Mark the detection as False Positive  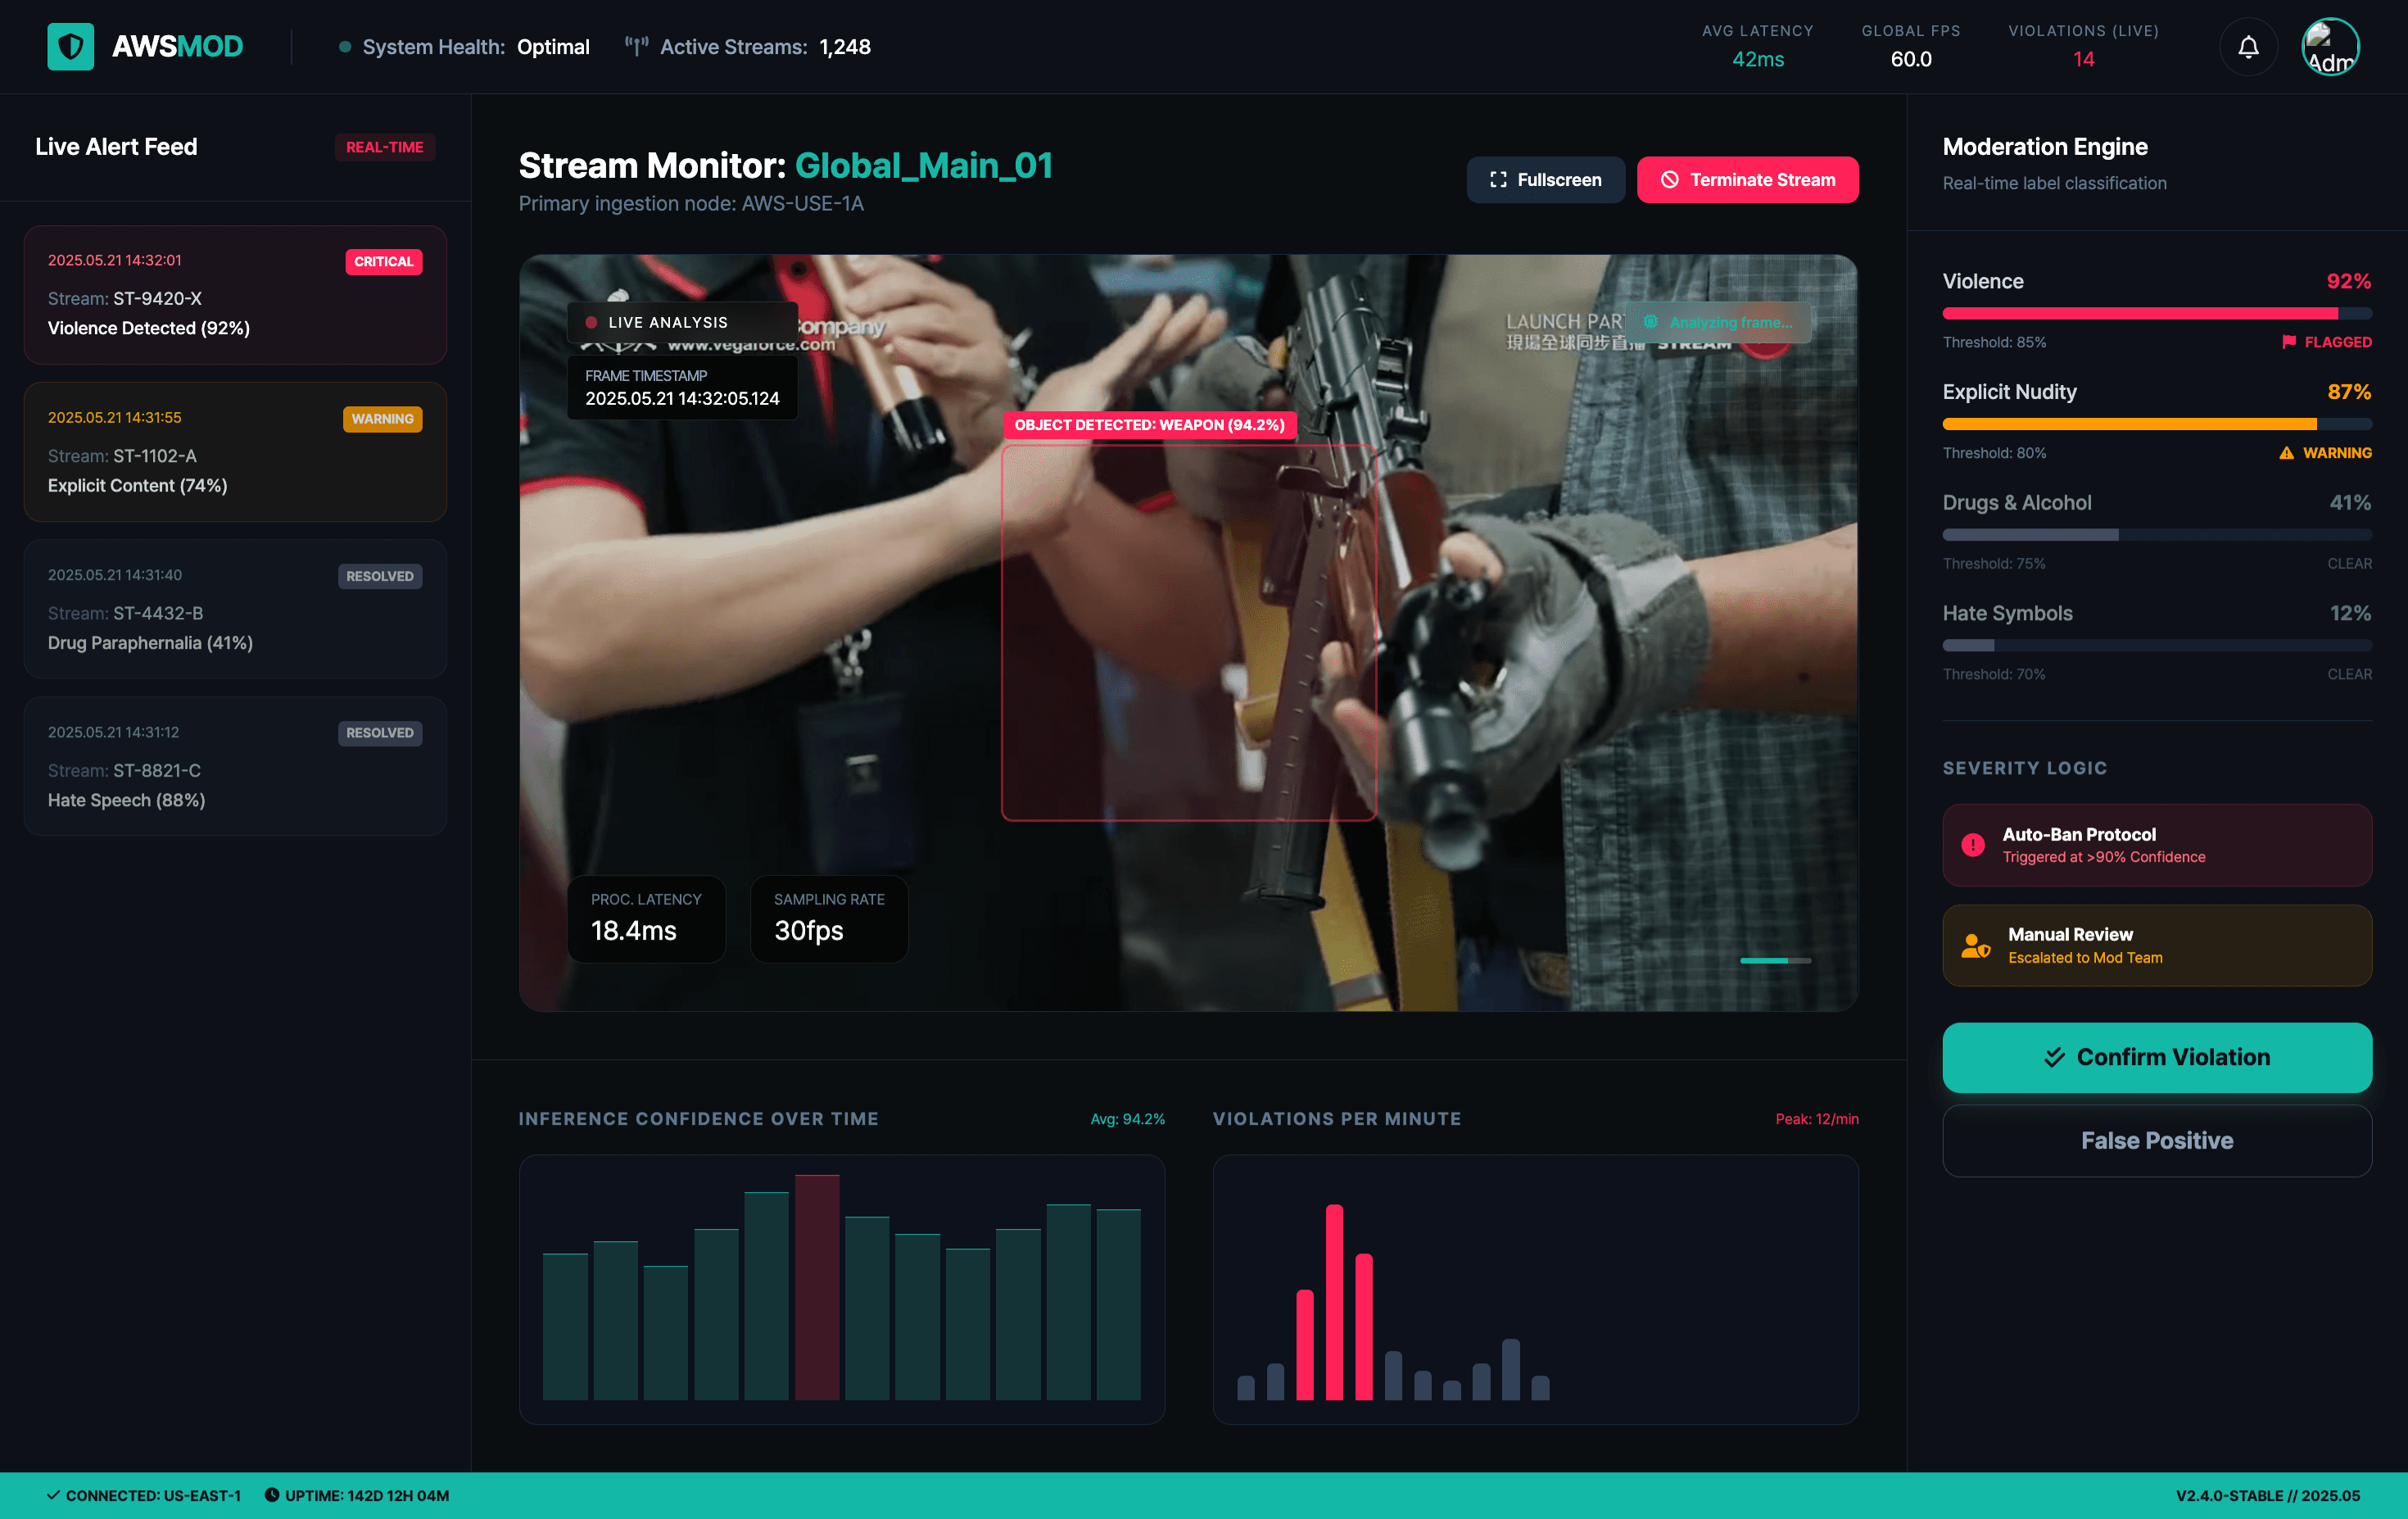[x=2156, y=1140]
